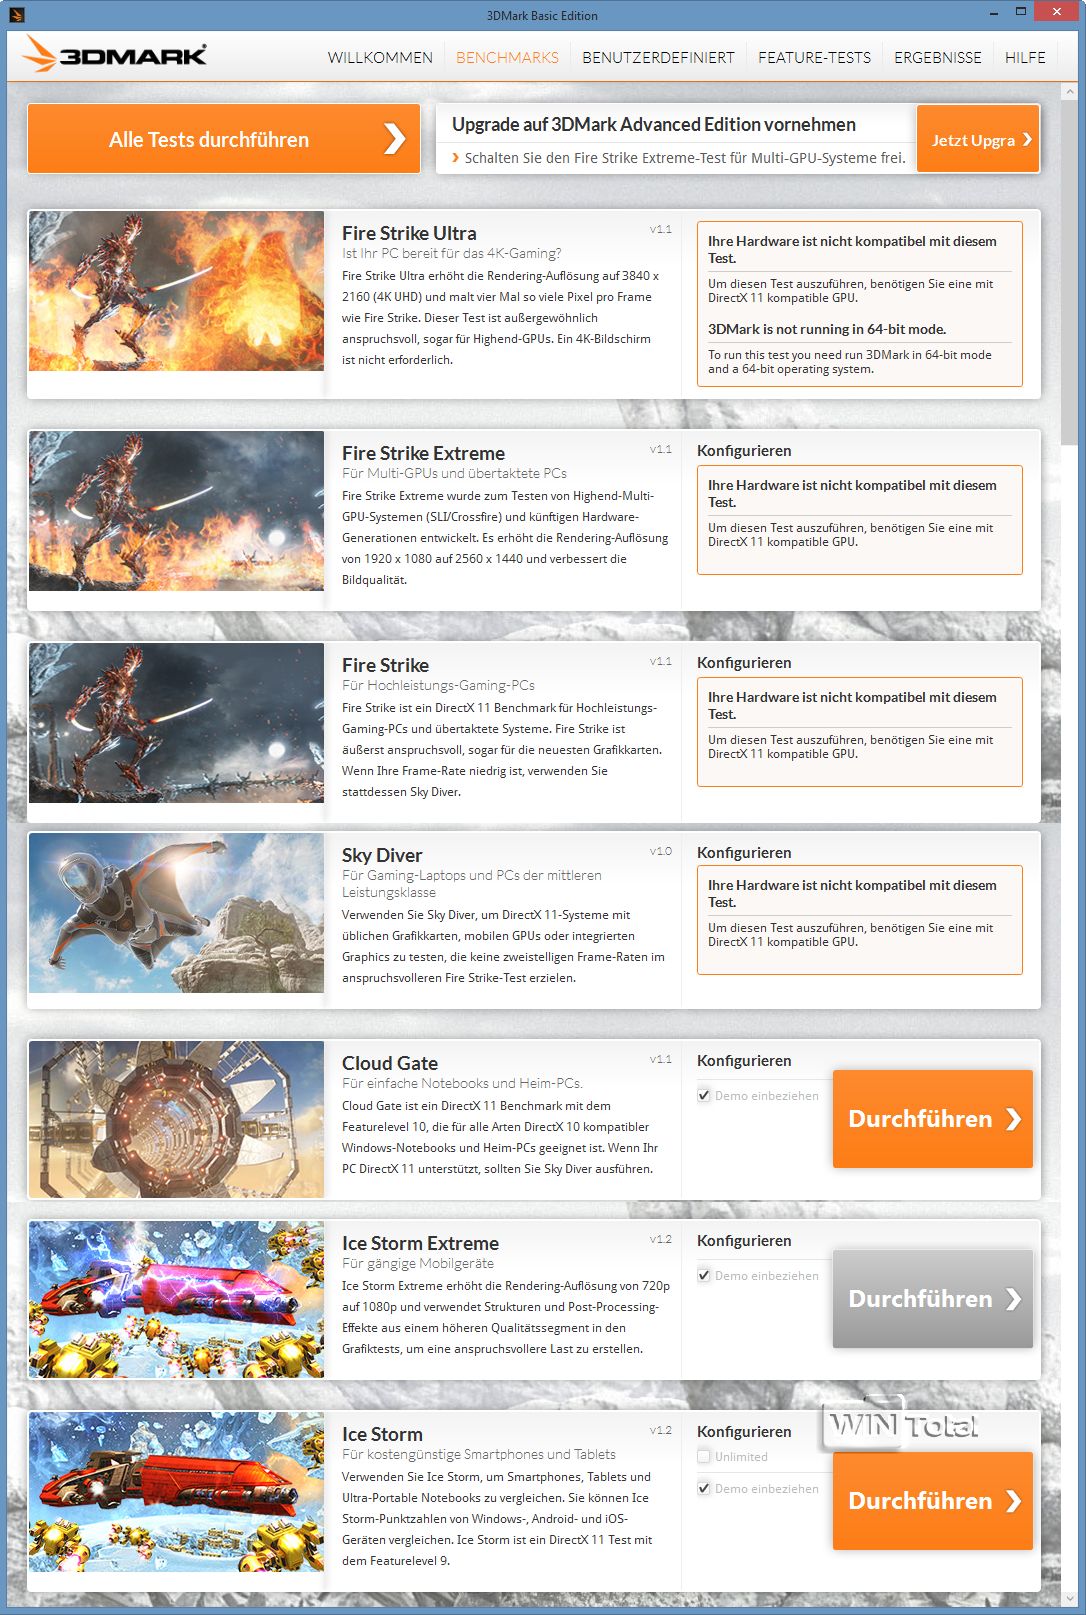This screenshot has width=1086, height=1615.
Task: Toggle Demo einbeziehen in the Ice Storm card
Action: click(704, 1488)
